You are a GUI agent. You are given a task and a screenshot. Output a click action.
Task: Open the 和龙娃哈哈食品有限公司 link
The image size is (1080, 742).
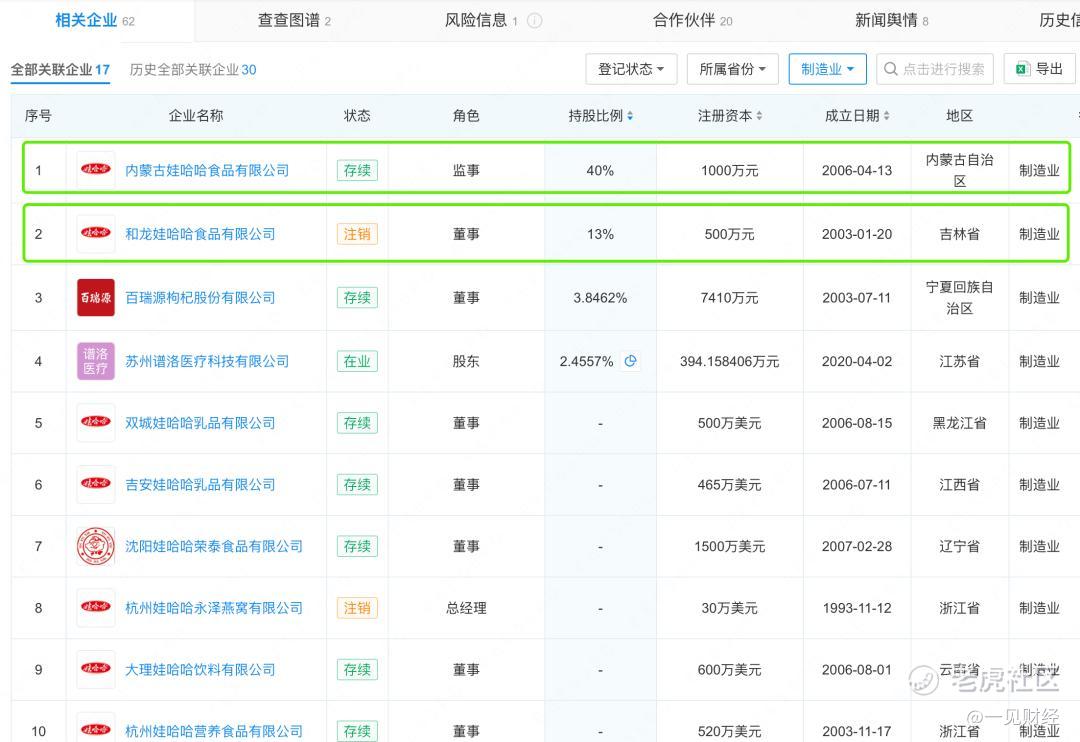click(x=200, y=234)
